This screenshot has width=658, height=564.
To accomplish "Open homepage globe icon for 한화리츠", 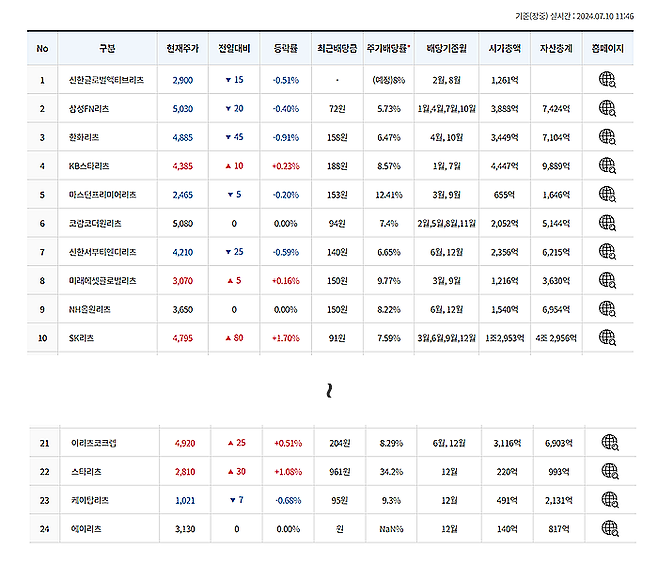I will [x=607, y=137].
